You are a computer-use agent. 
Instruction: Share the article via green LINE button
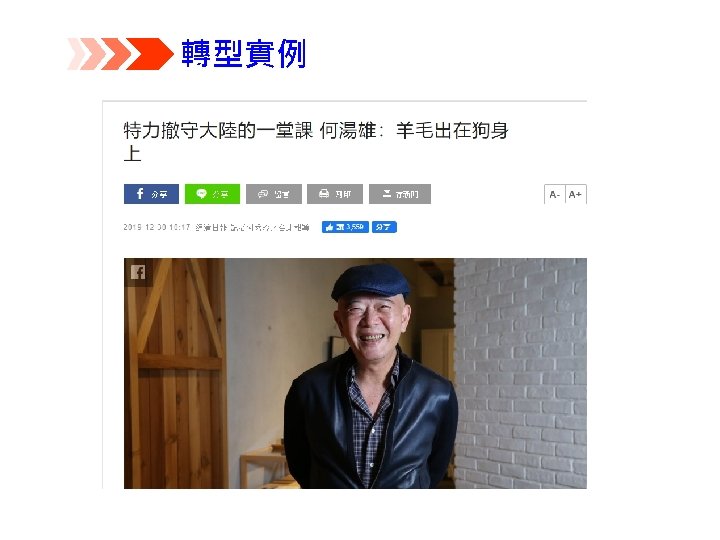point(212,194)
